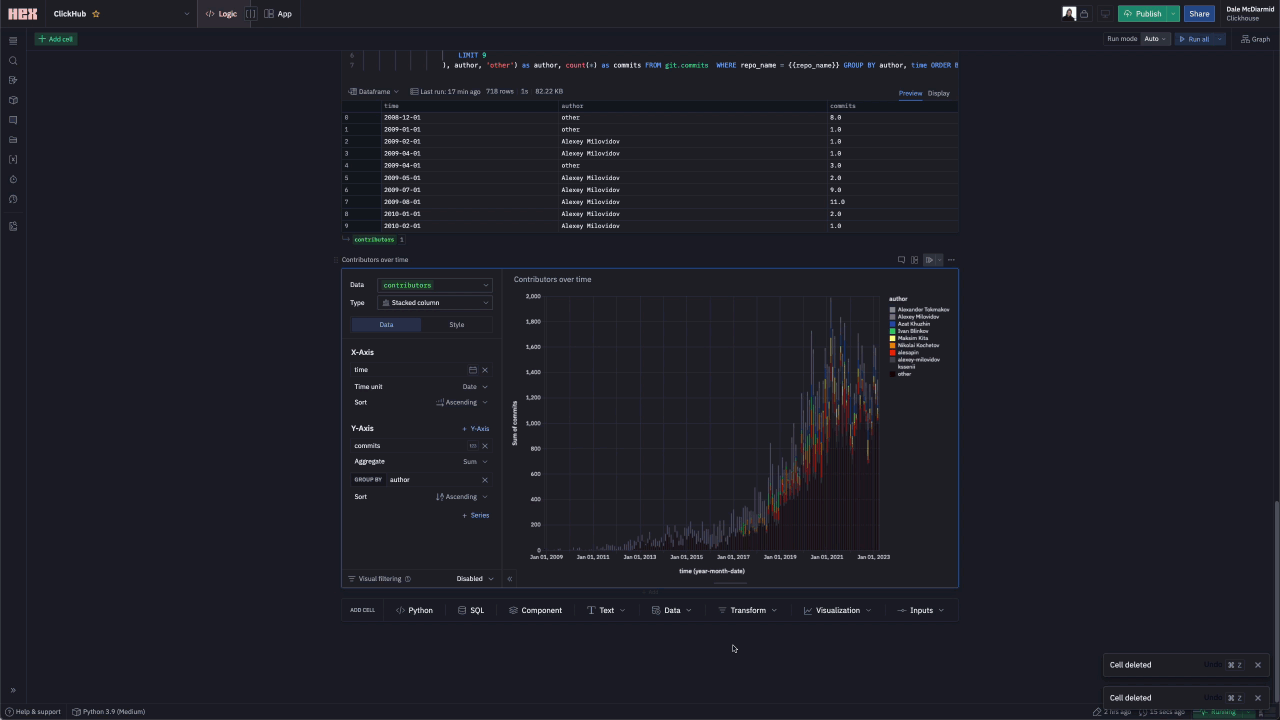Screen dimensions: 1280x720
Task: Open the Aggregate Sum dropdown
Action: [475, 462]
